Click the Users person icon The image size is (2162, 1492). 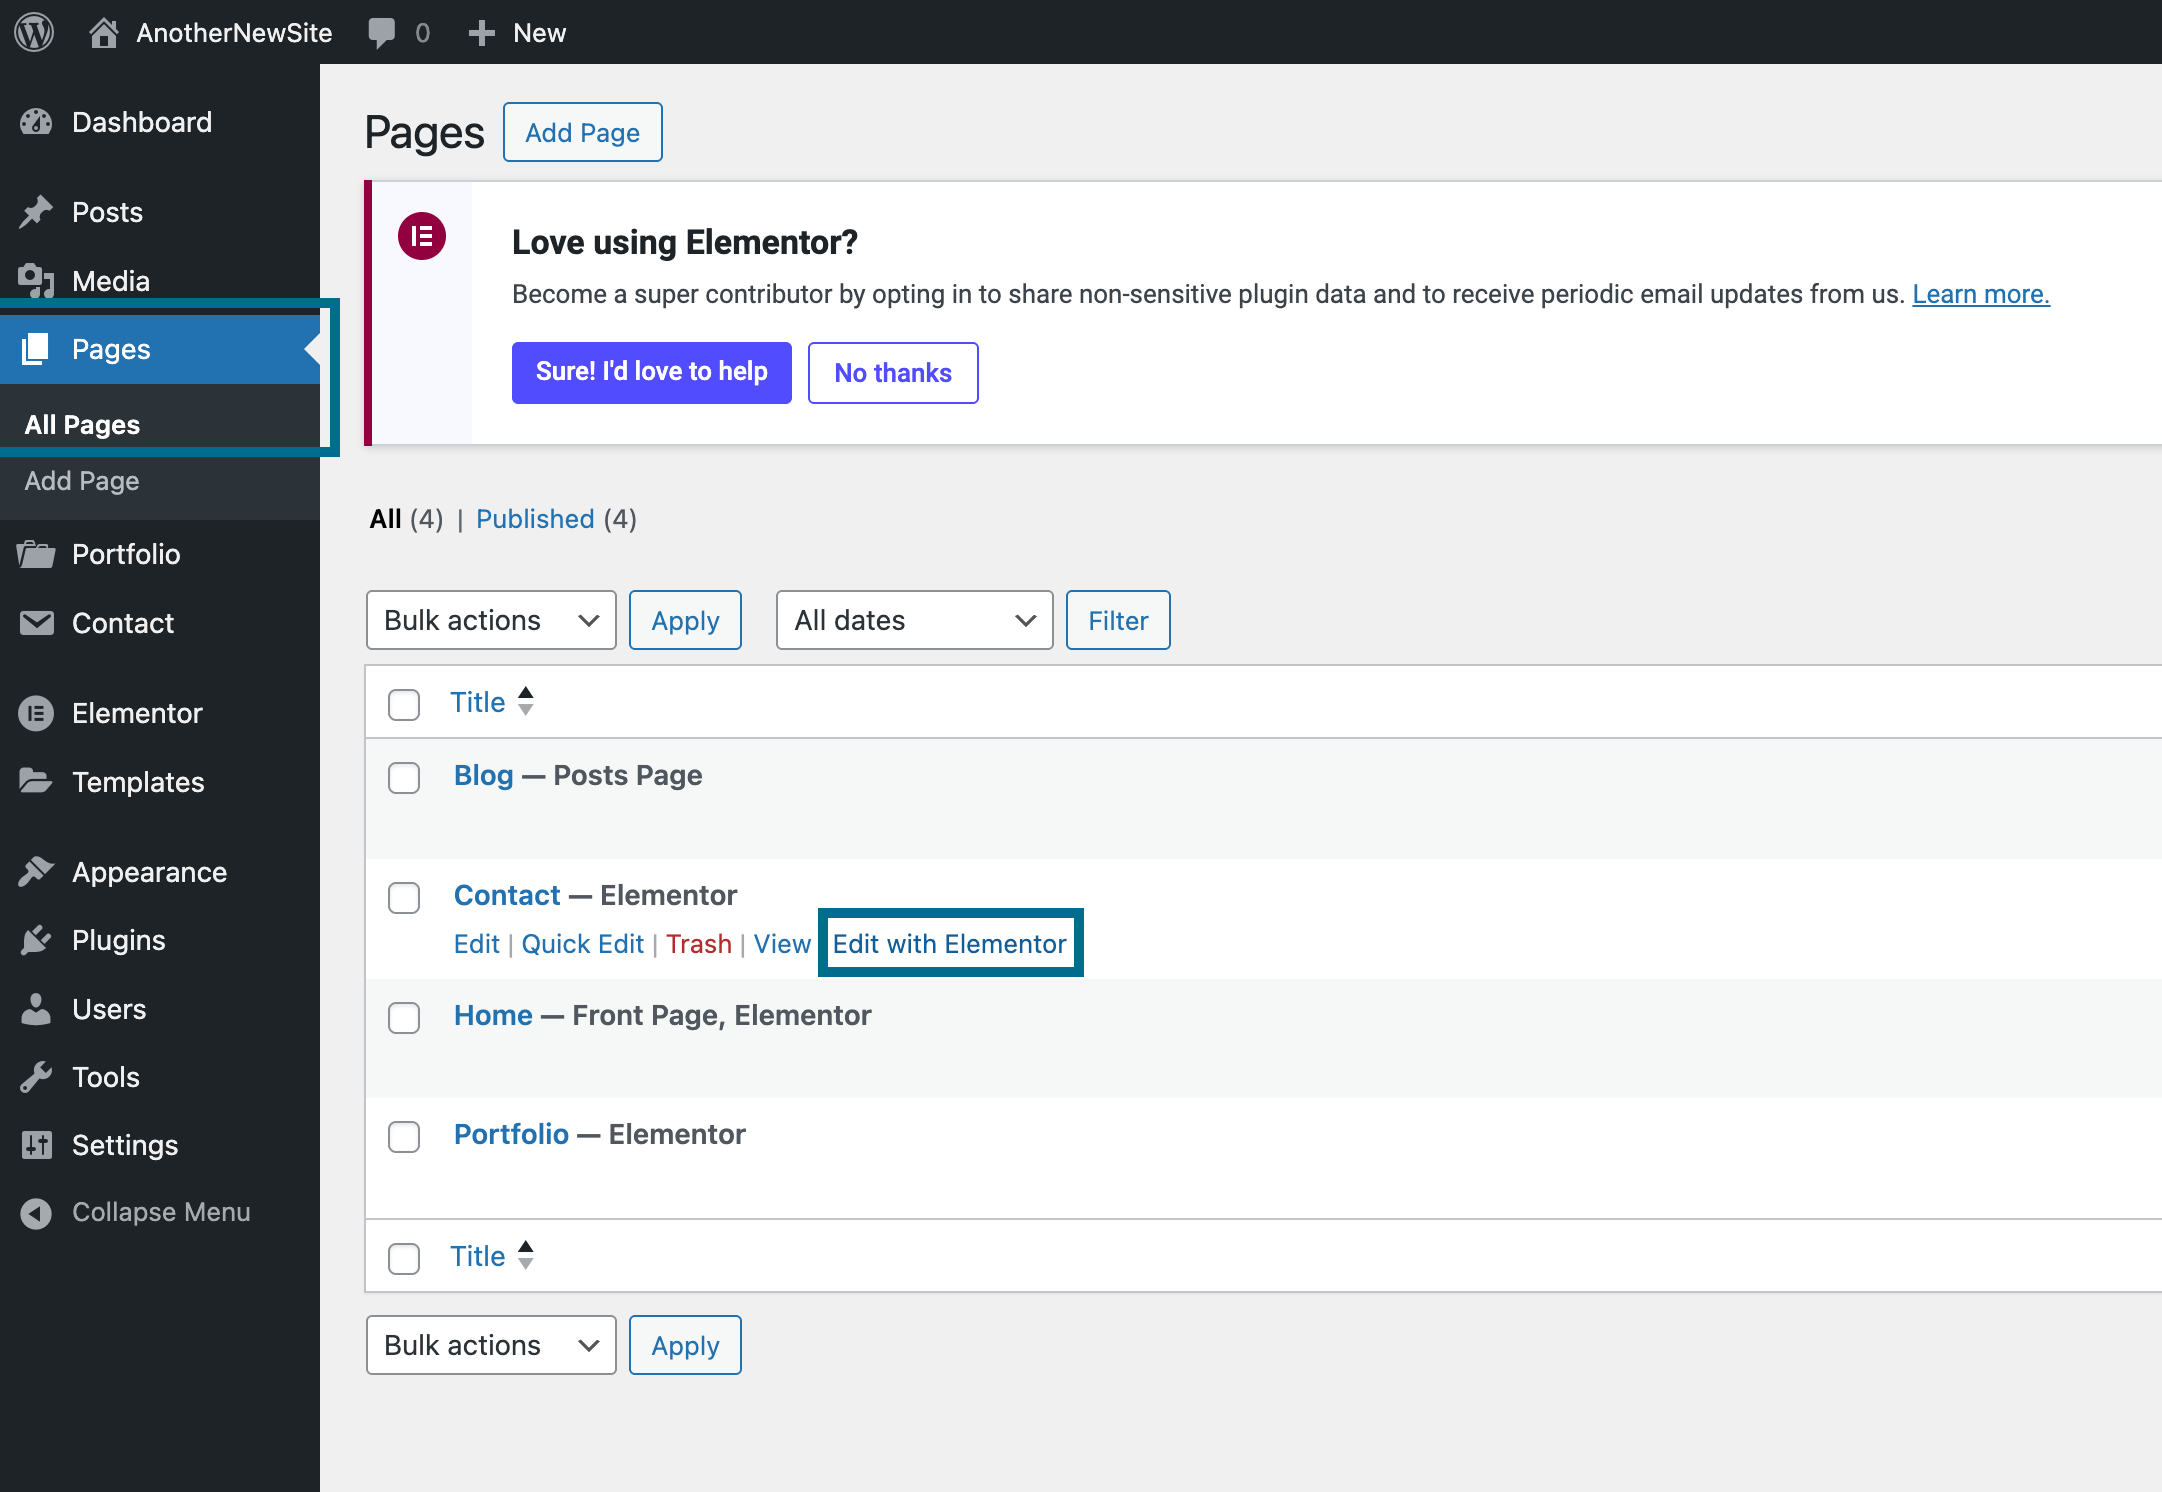click(x=36, y=1009)
